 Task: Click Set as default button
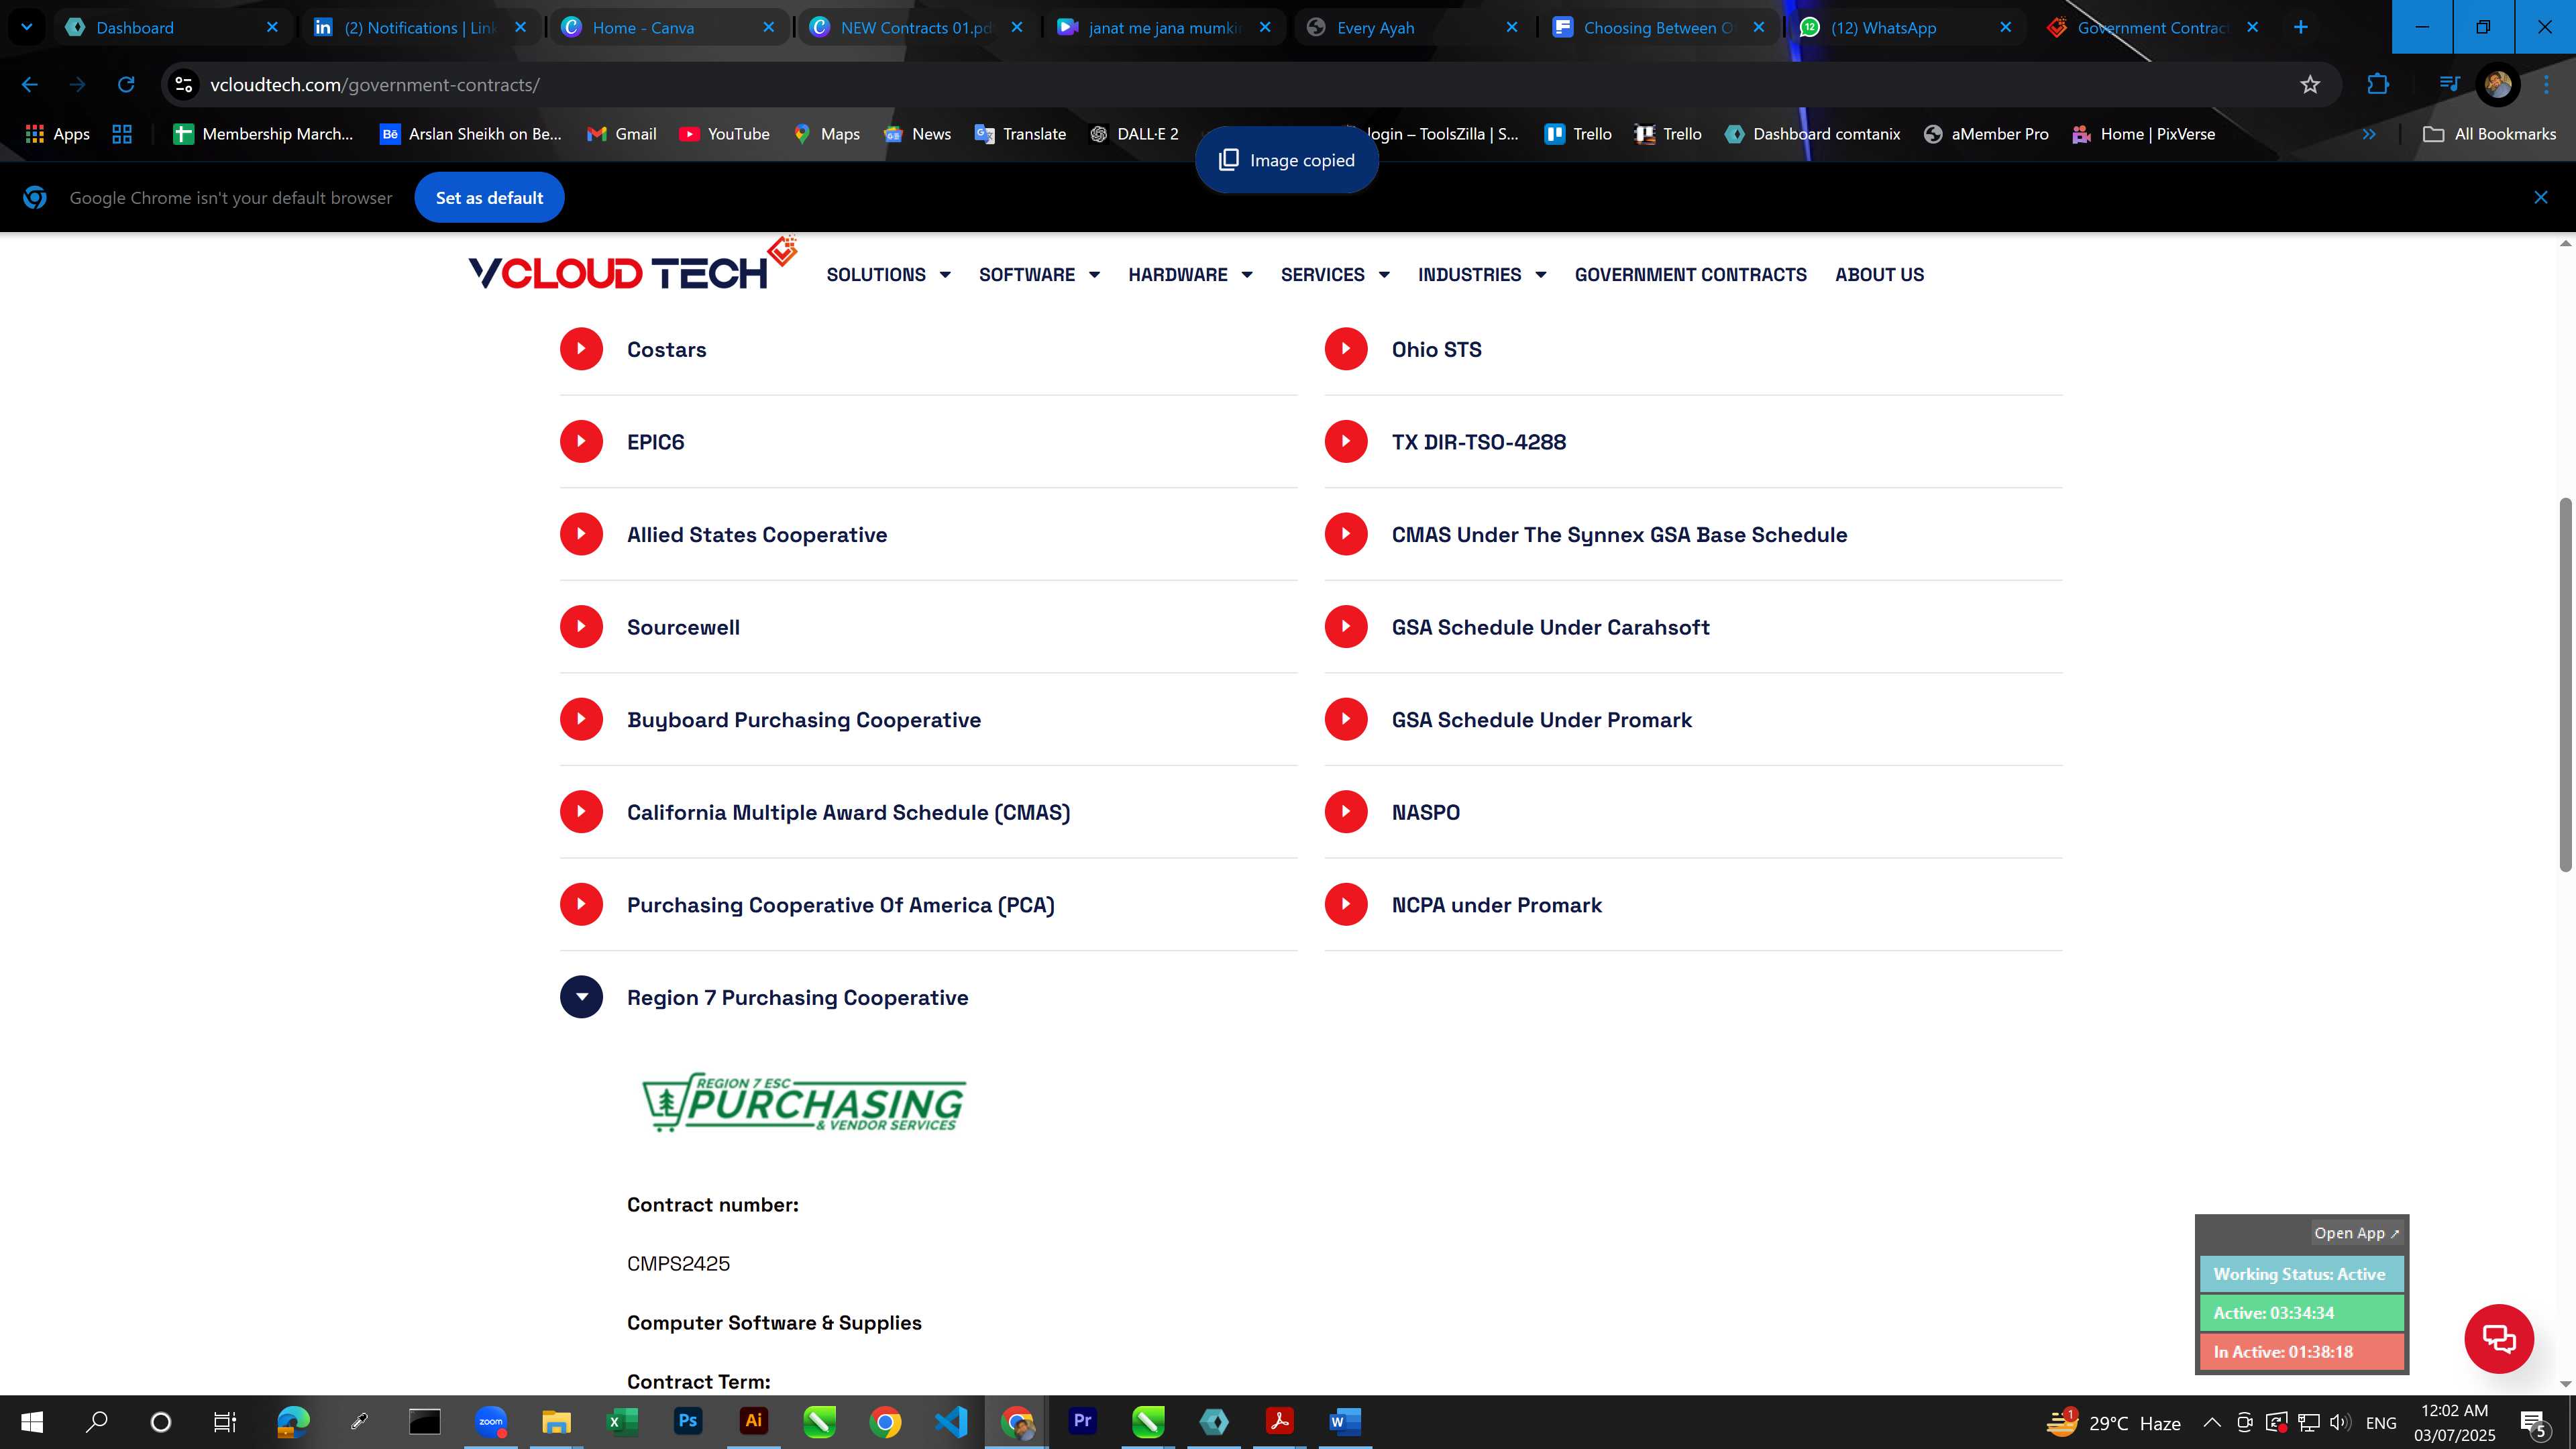(x=489, y=198)
